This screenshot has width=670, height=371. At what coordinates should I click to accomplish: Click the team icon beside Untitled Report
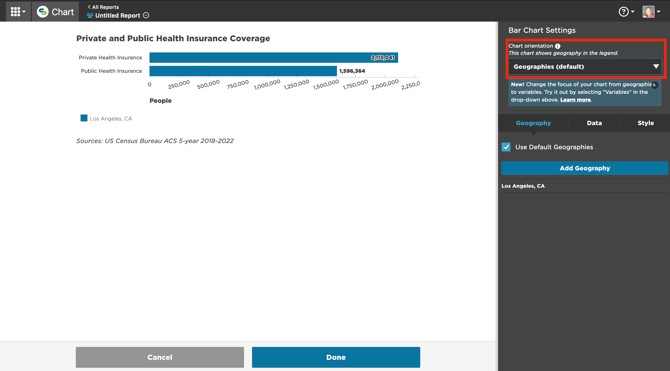[90, 15]
